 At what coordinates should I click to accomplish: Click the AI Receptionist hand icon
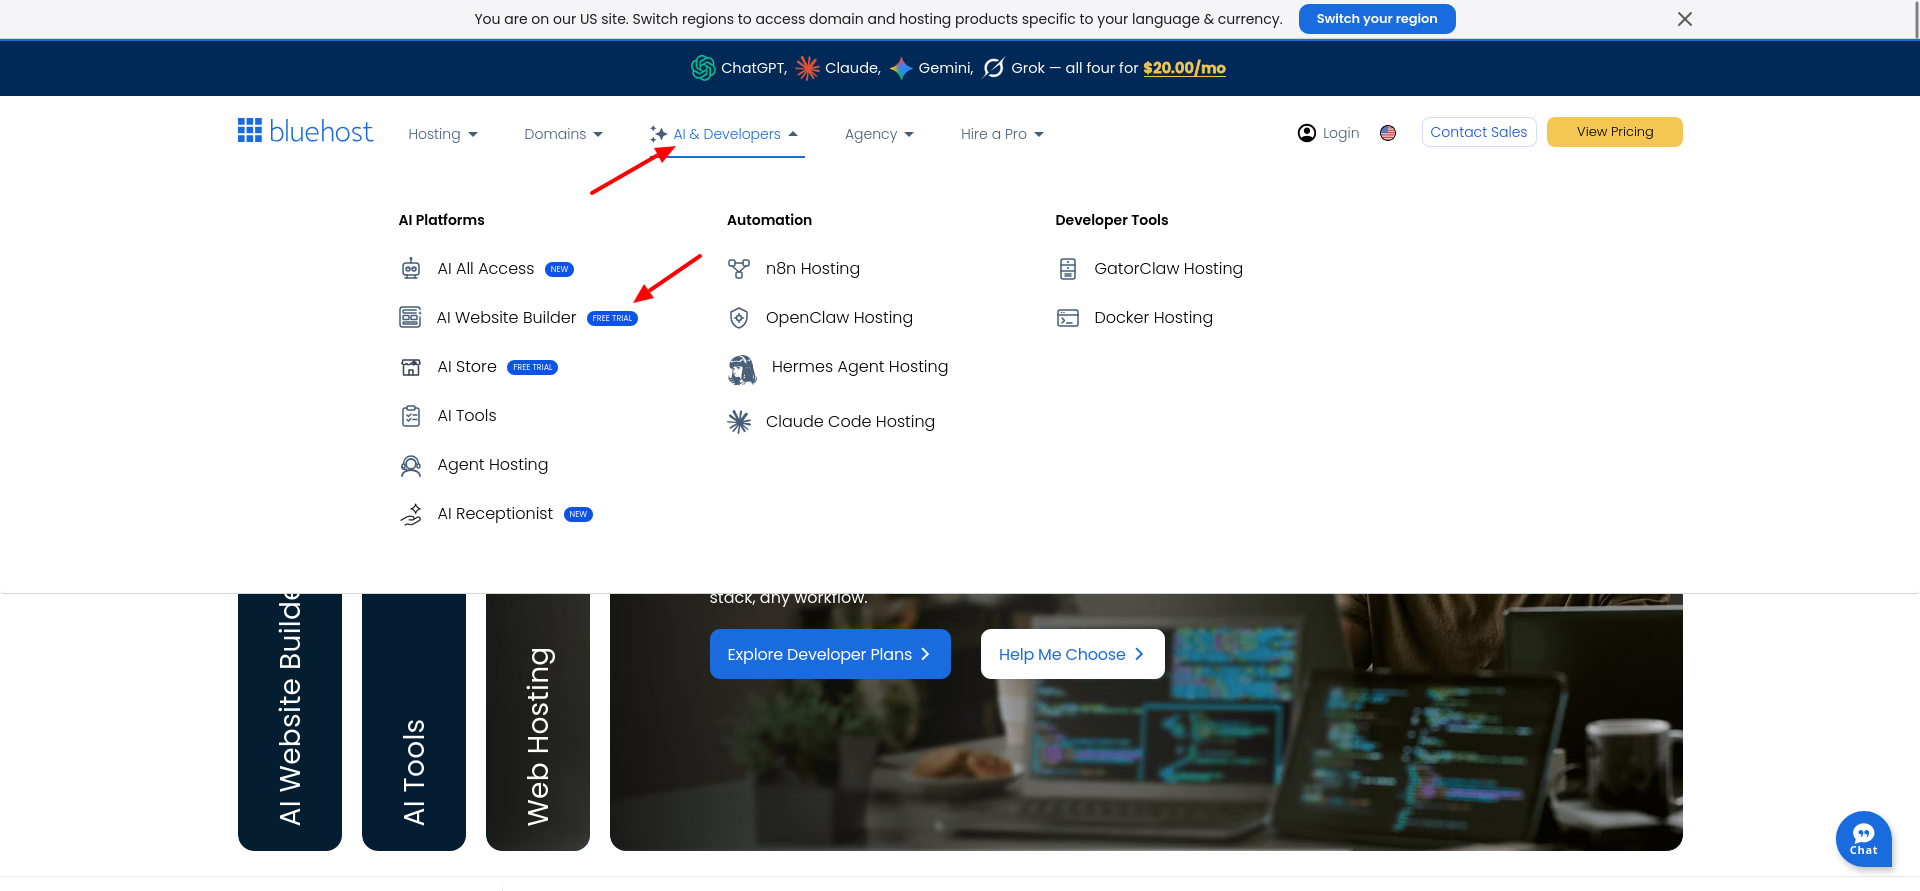pos(411,514)
